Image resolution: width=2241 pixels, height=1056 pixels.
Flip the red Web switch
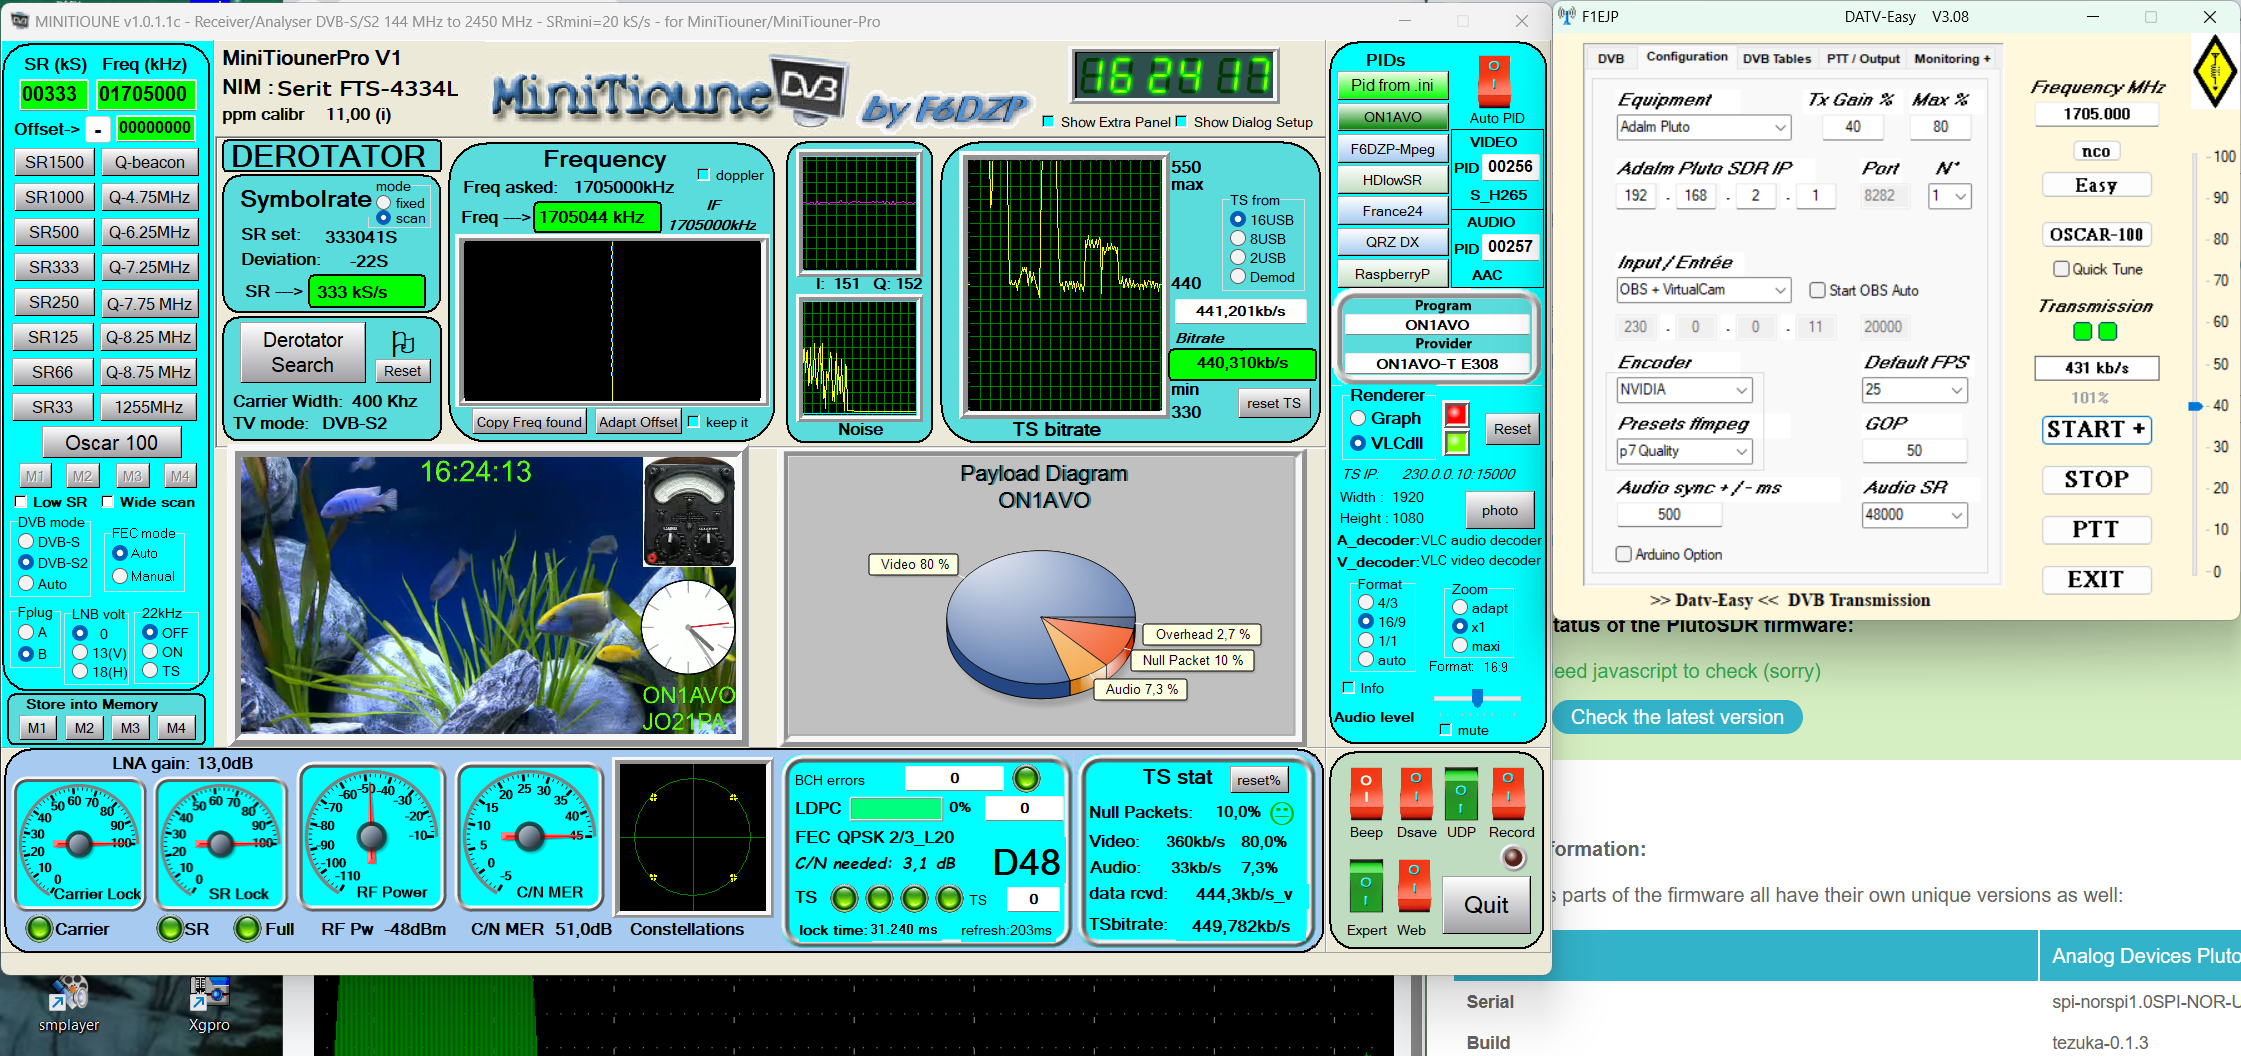pos(1413,886)
